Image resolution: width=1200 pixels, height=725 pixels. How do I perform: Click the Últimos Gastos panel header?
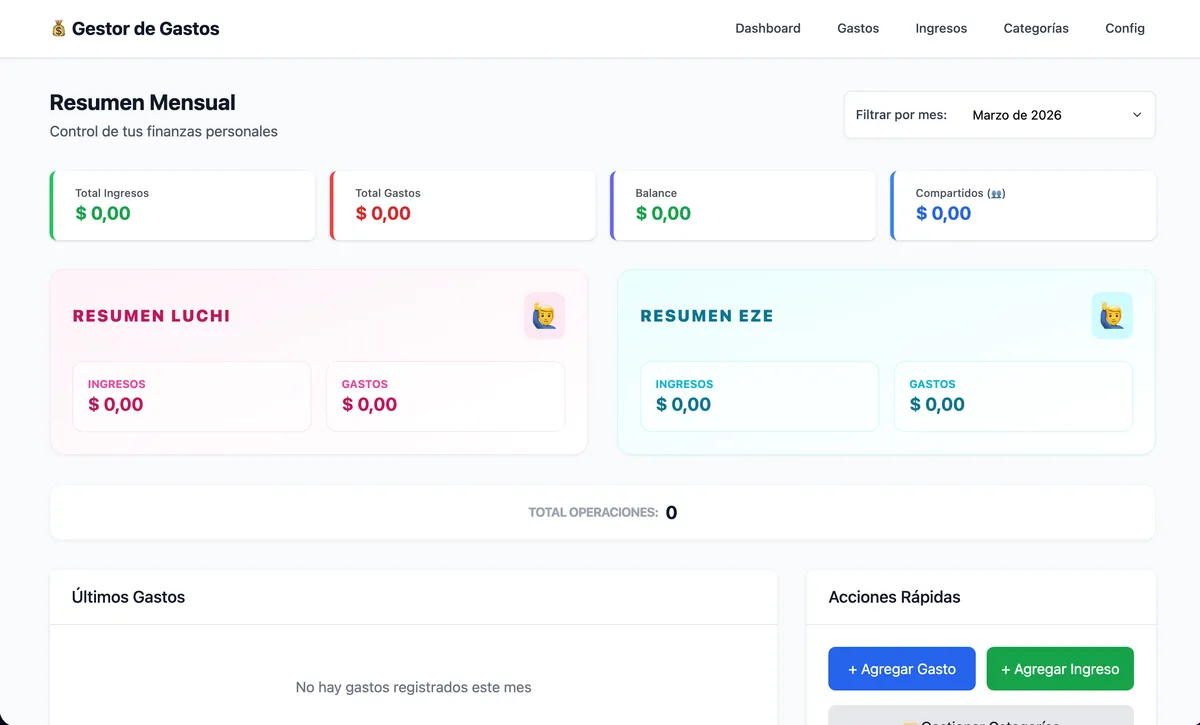pos(128,596)
